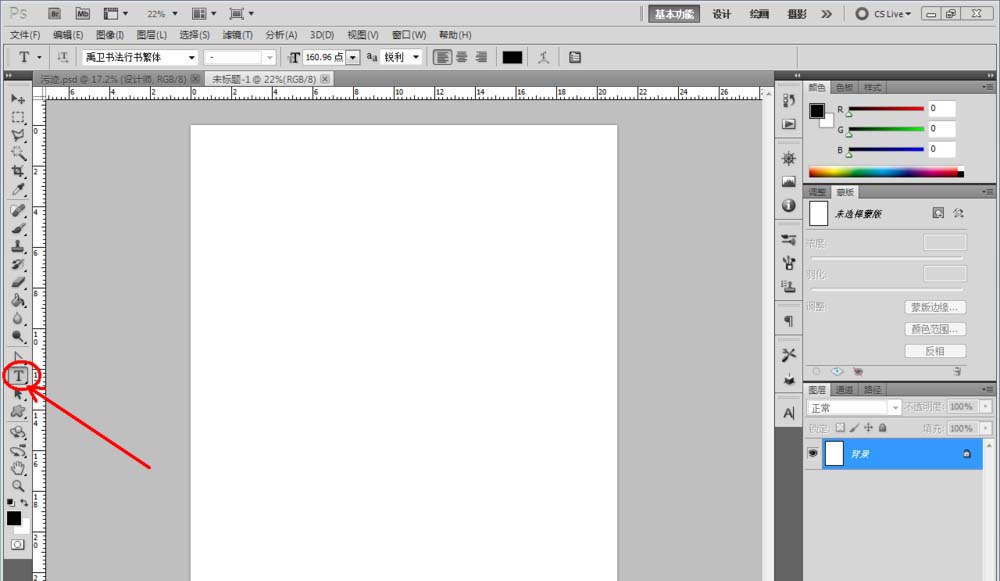Open the Character and Paragraph panel

(x=575, y=57)
